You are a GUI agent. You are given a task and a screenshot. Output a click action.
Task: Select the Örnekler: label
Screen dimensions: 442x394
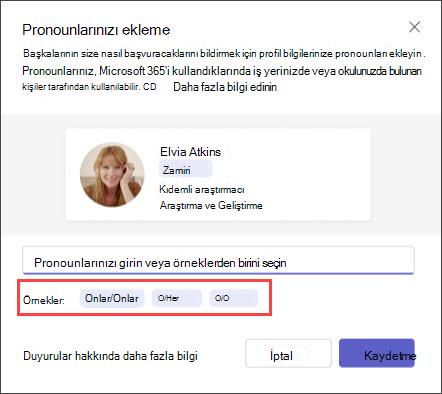click(44, 300)
